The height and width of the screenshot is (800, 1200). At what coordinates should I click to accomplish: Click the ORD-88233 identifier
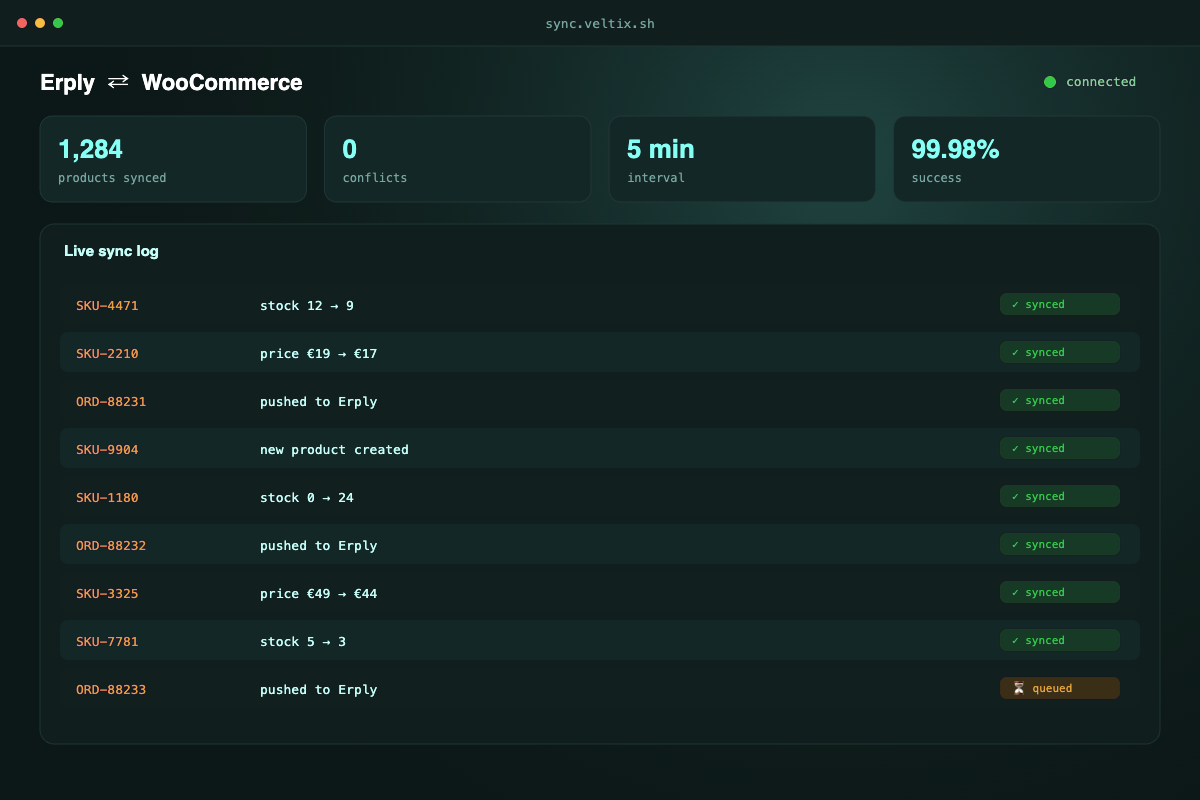click(111, 690)
